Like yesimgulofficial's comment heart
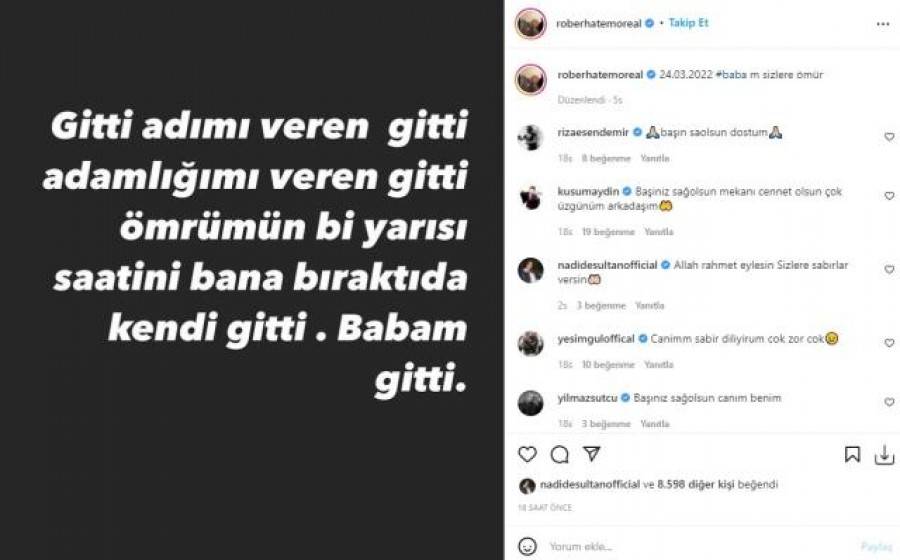 tap(889, 343)
